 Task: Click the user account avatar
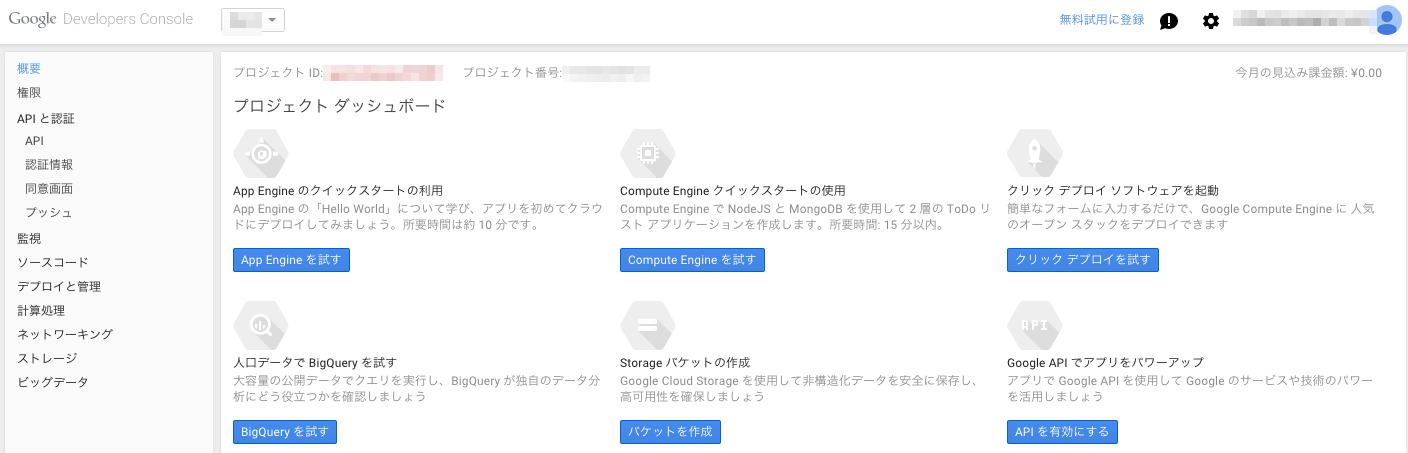point(1388,20)
